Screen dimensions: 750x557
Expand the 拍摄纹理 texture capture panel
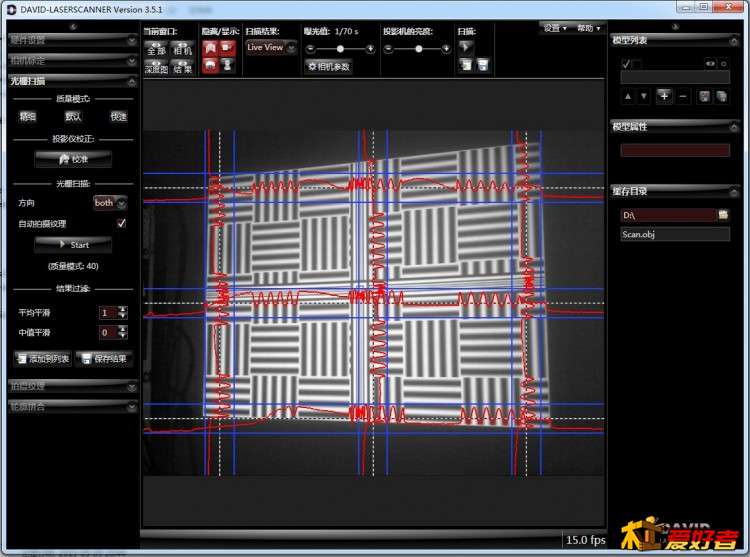coord(73,386)
